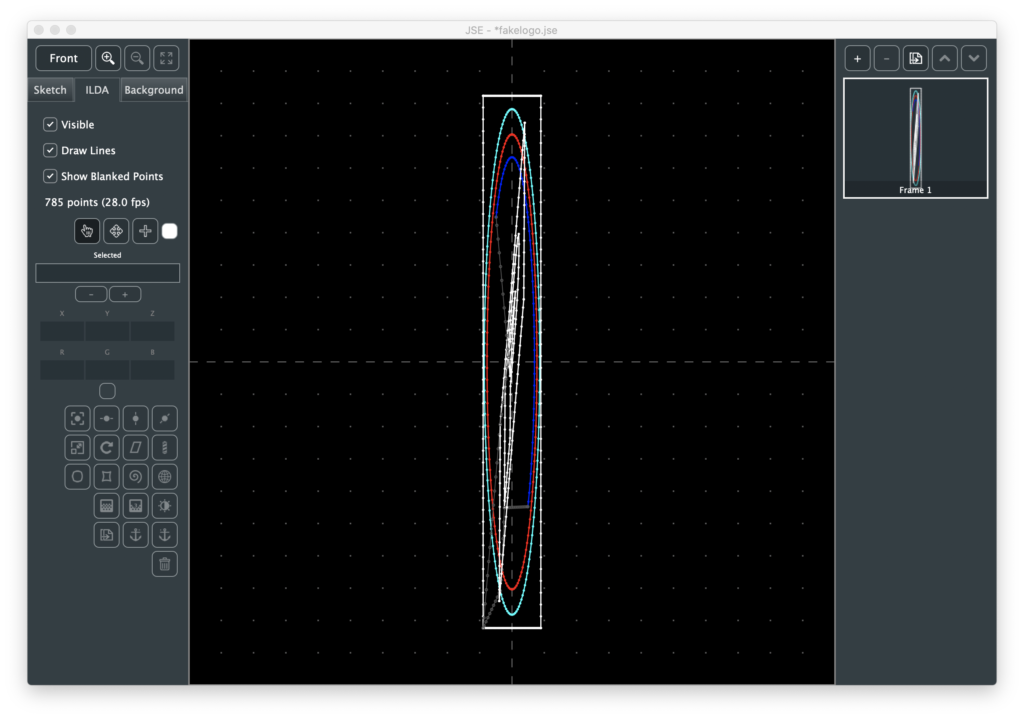Screen dimensions: 1024x719
Task: Click the trash delete icon
Action: [165, 564]
